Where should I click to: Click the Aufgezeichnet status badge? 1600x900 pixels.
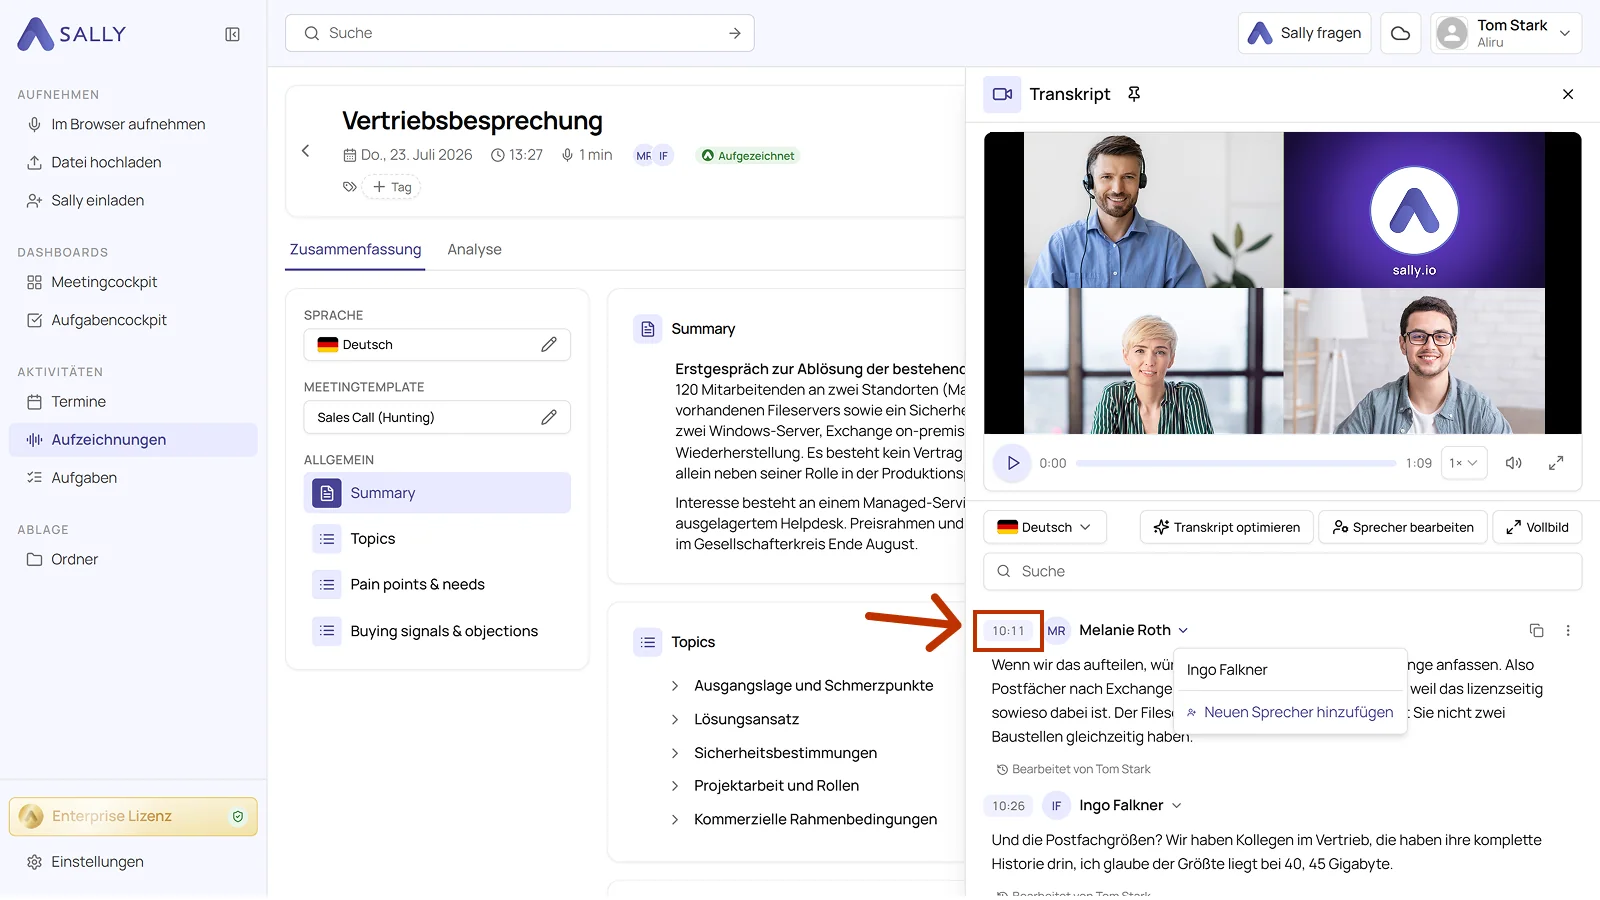(x=748, y=156)
